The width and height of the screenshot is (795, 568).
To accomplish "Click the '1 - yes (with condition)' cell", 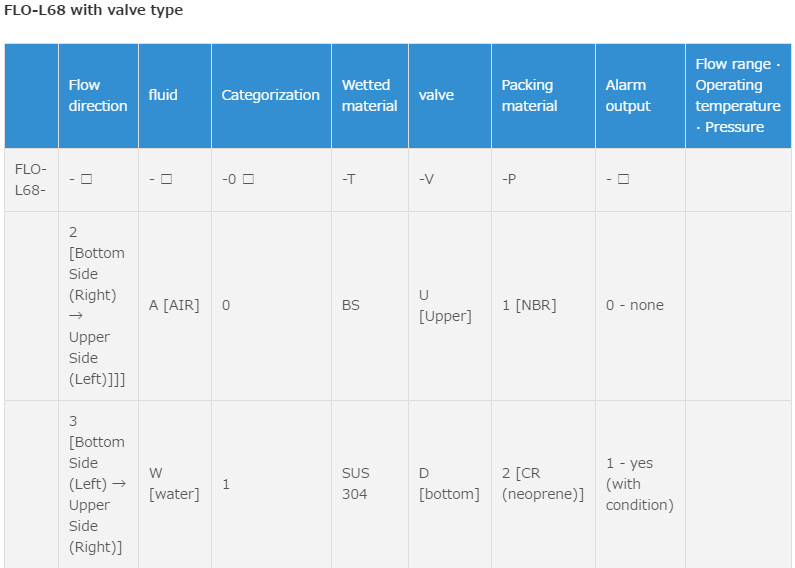I will click(639, 484).
